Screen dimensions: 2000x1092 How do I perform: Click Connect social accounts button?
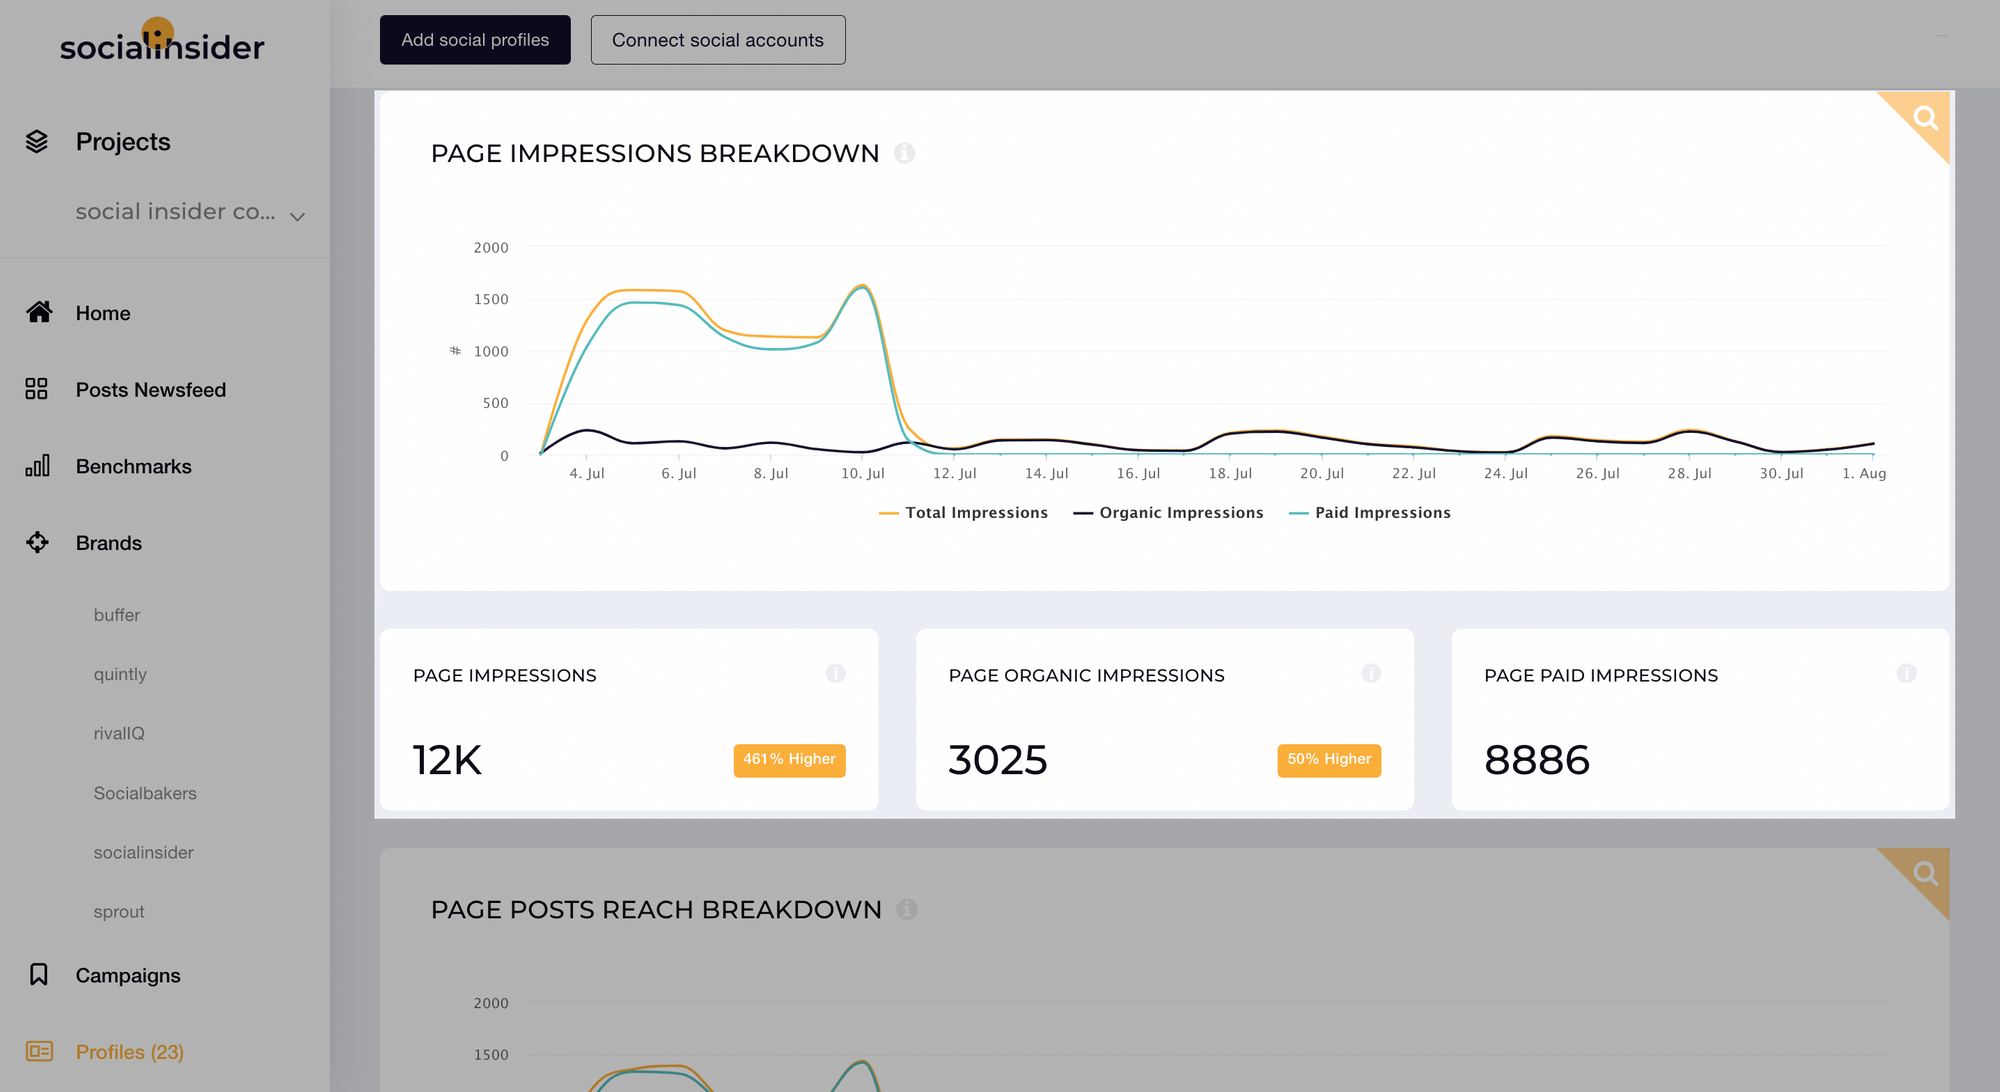point(718,40)
